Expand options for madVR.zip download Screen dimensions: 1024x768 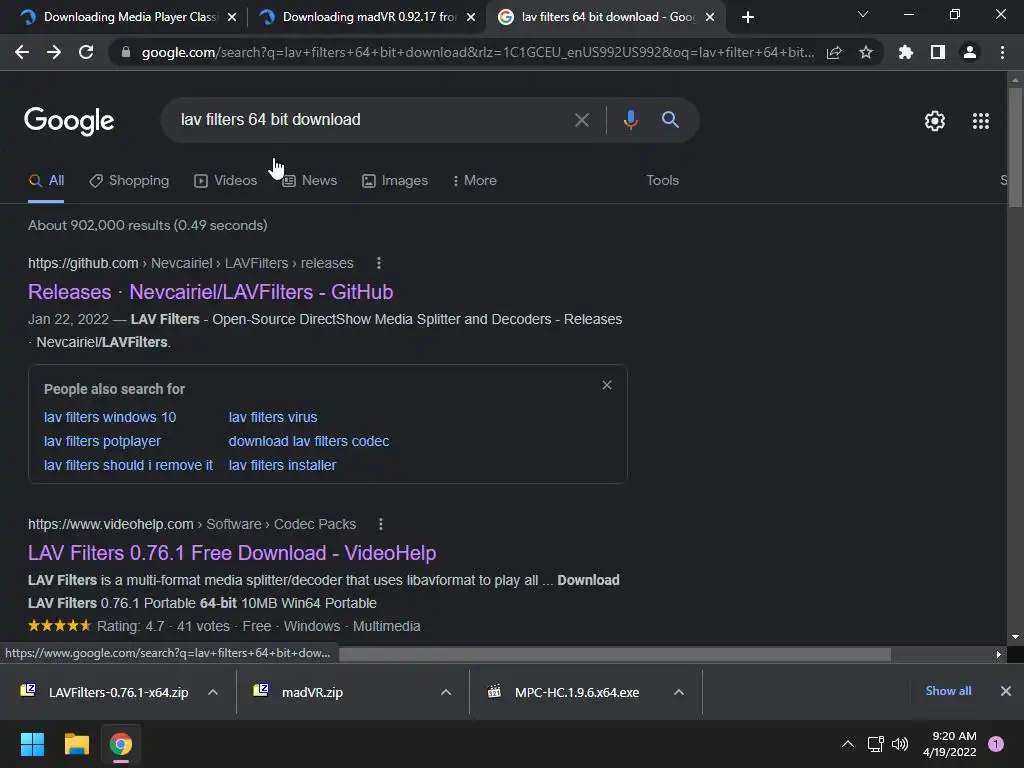tap(446, 692)
